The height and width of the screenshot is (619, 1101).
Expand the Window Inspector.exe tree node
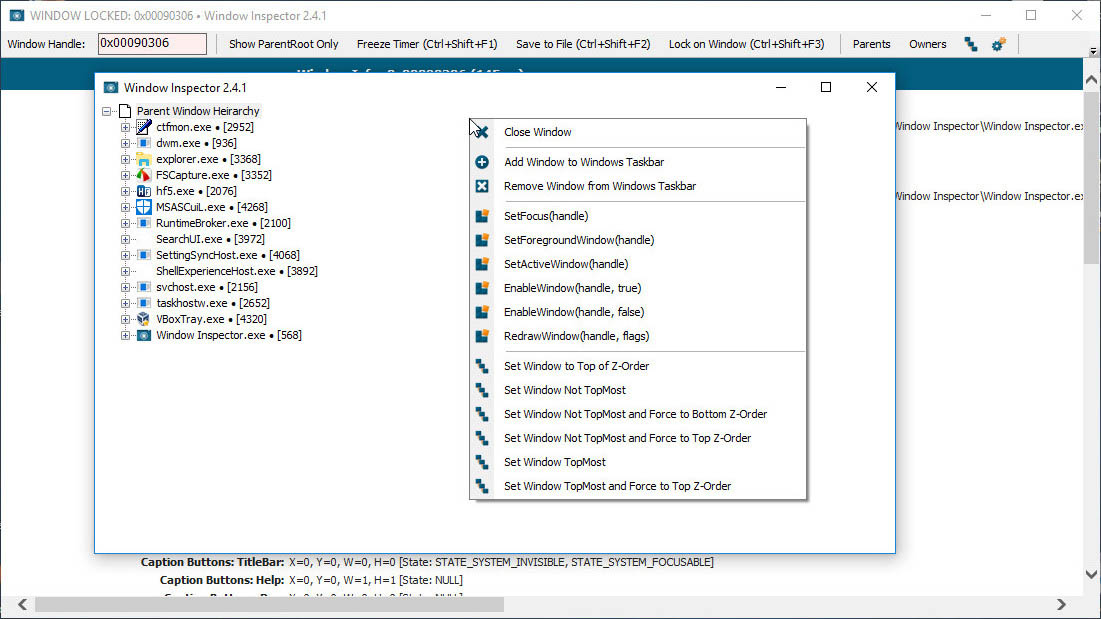click(x=126, y=335)
